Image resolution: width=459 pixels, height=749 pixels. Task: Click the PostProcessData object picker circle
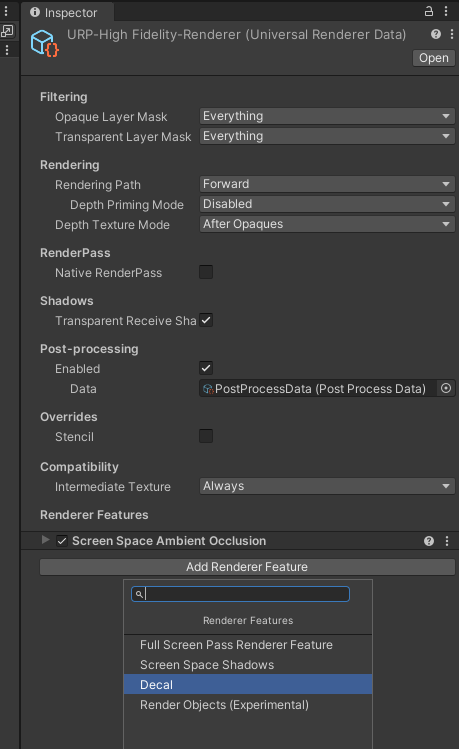[446, 388]
